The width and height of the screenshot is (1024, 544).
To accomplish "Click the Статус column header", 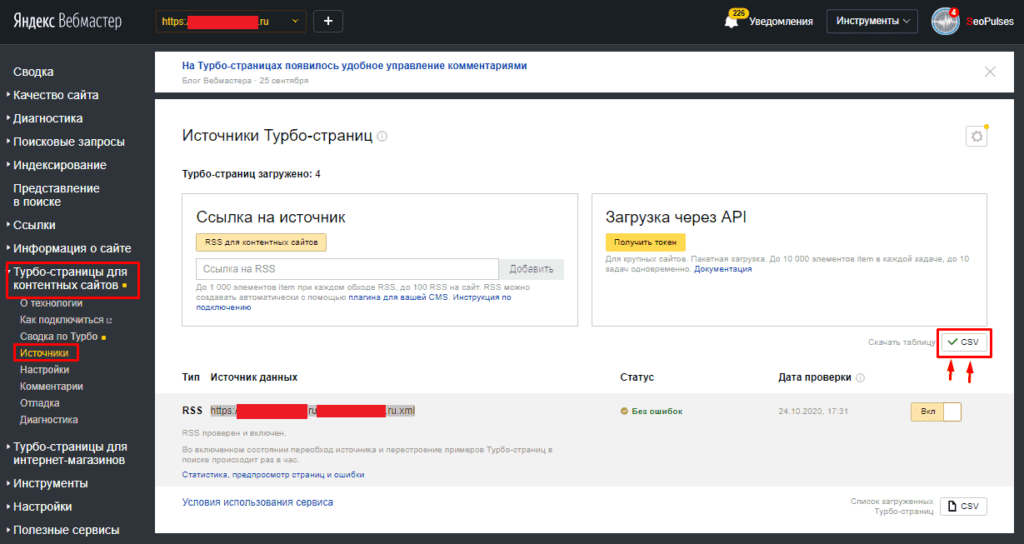I will tap(637, 377).
